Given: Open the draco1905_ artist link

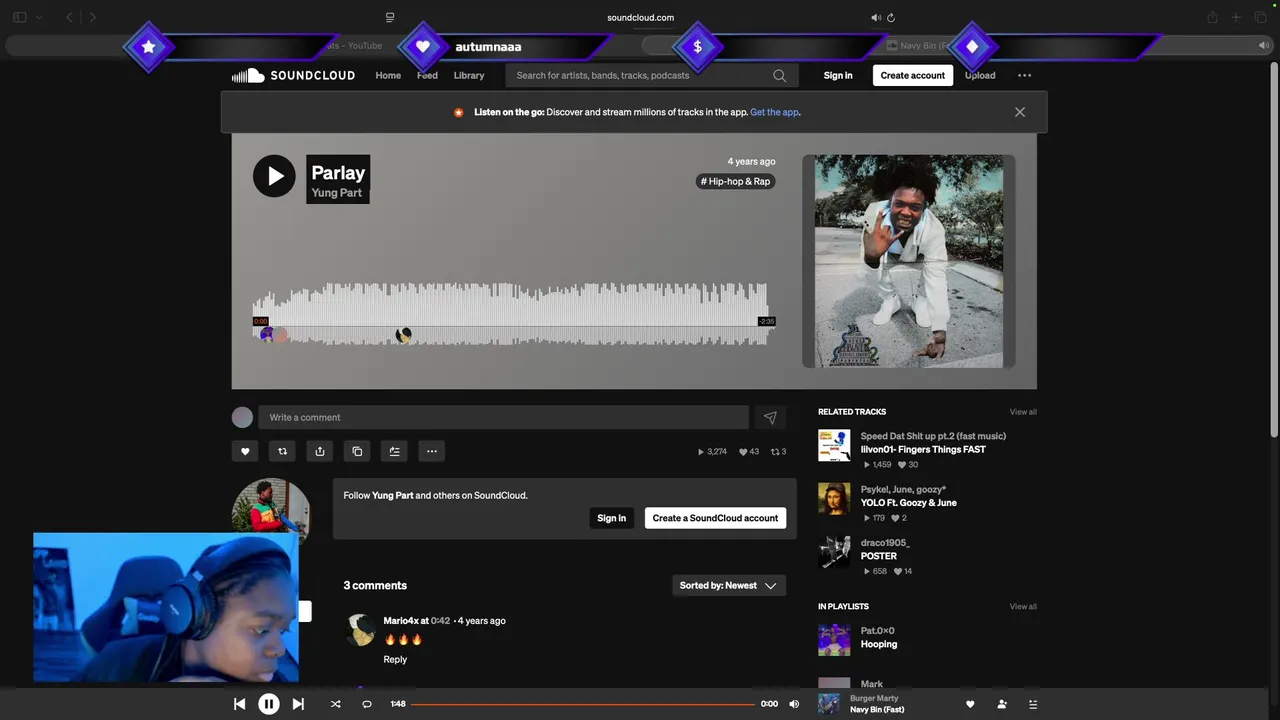Looking at the screenshot, I should tap(885, 543).
